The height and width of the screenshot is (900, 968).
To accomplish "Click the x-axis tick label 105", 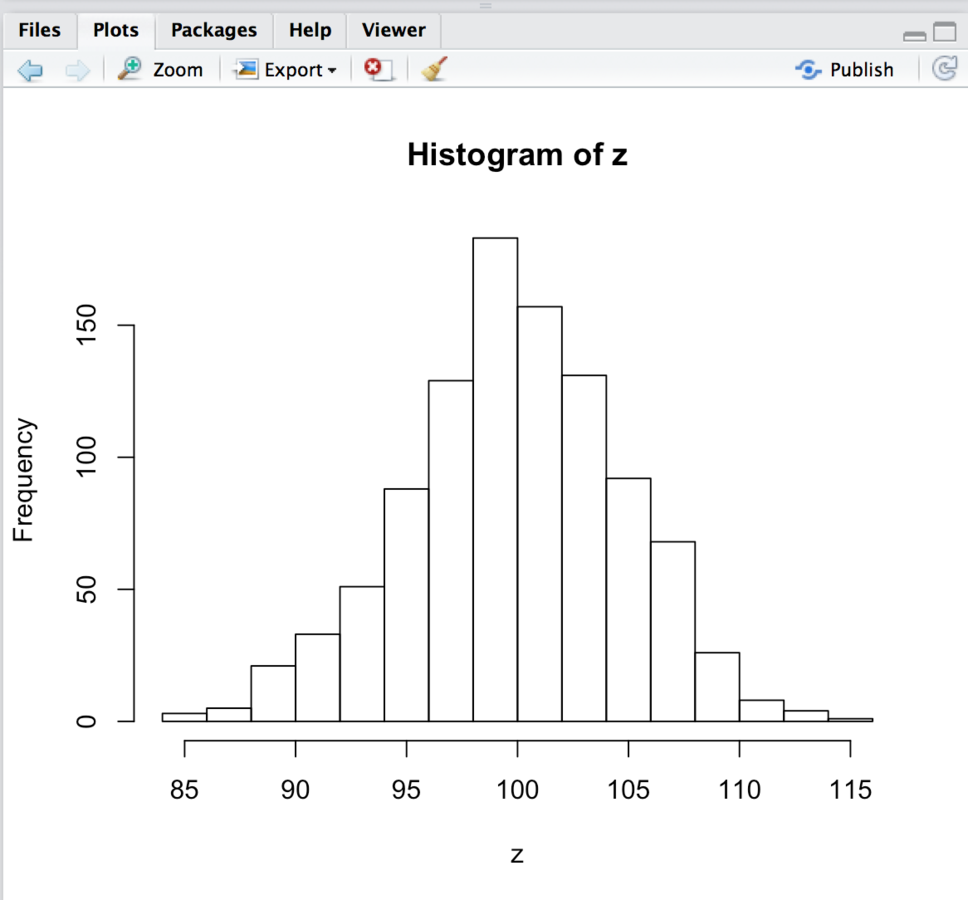I will coord(628,790).
